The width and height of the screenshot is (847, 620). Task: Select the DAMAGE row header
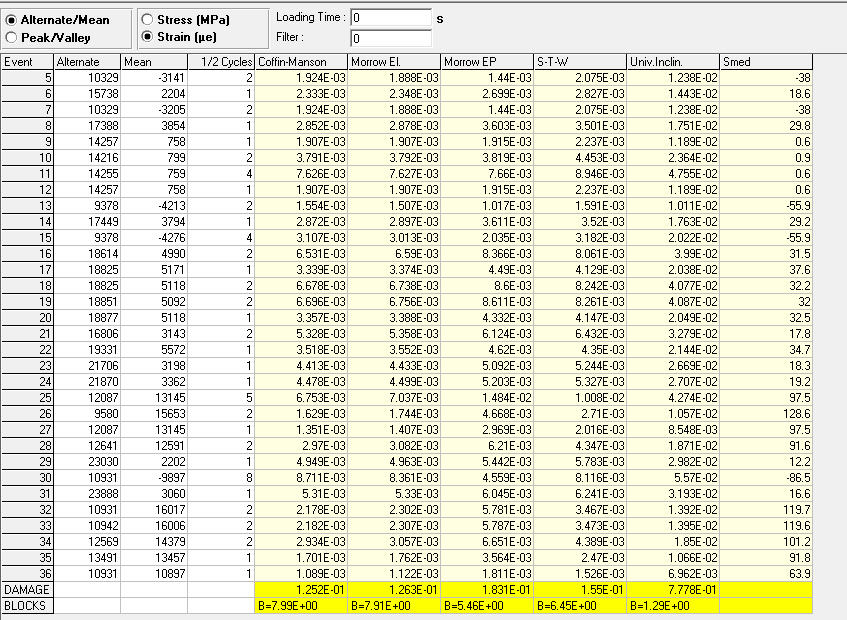click(27, 591)
